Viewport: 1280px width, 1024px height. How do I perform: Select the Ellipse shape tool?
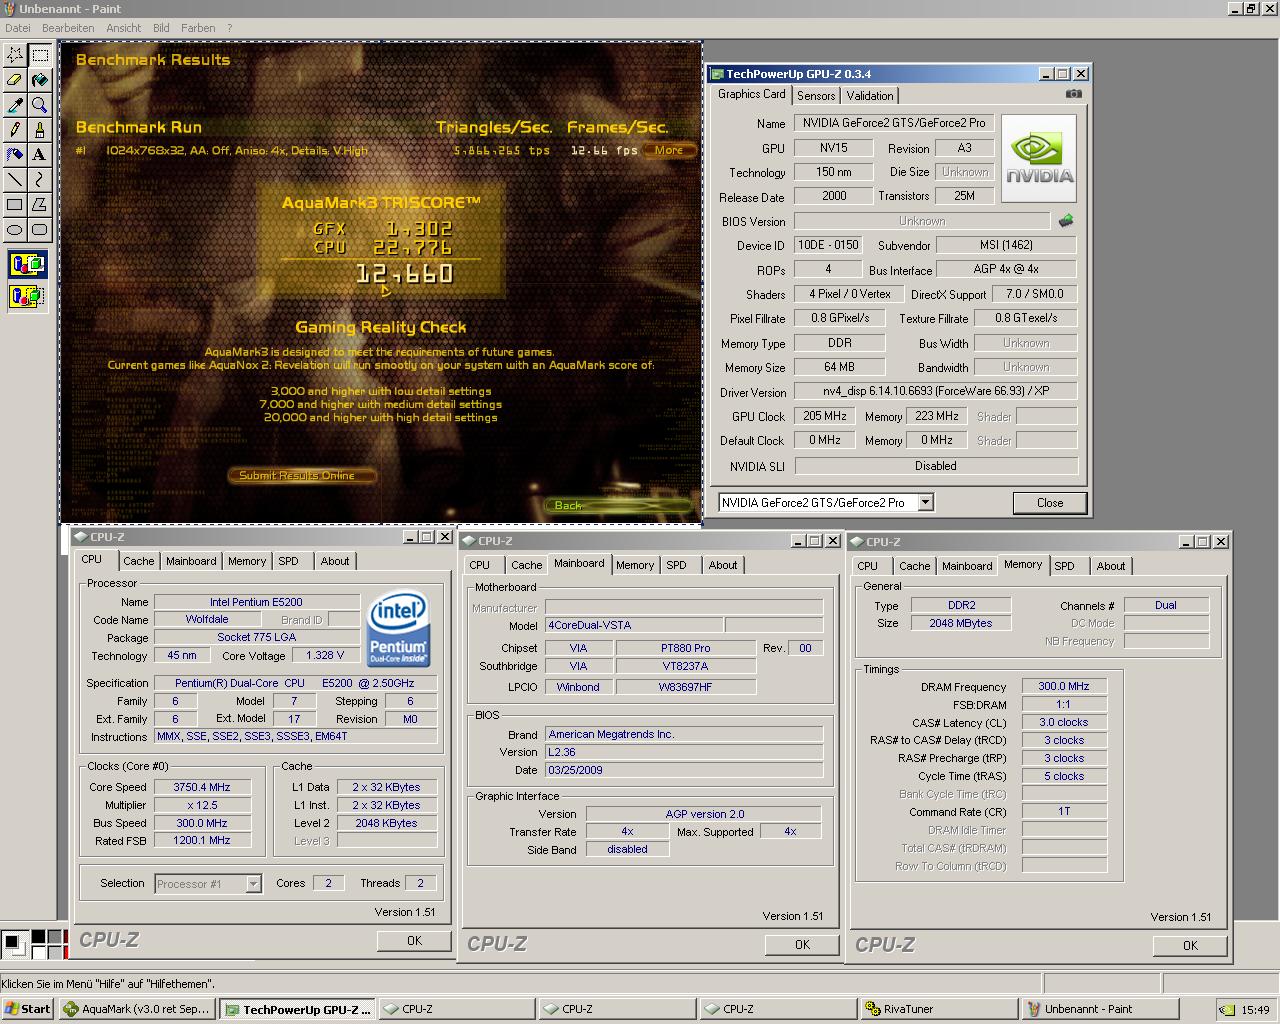[15, 230]
